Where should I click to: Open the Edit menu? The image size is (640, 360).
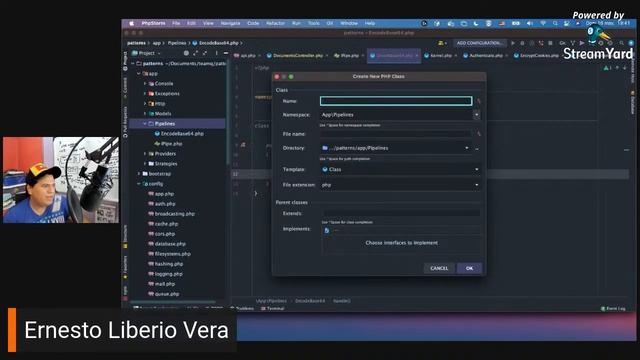point(191,23)
